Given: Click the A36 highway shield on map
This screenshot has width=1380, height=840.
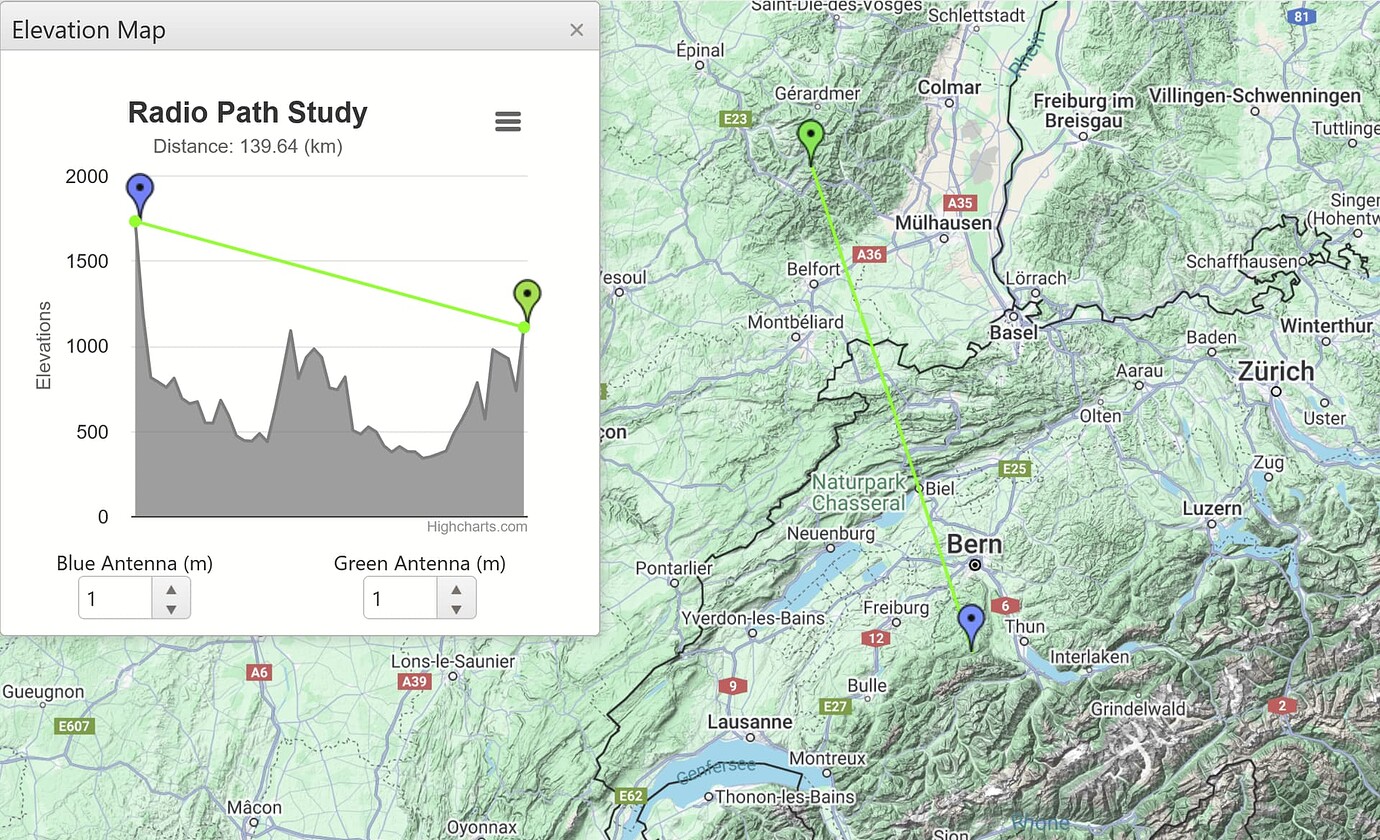Looking at the screenshot, I should tap(869, 254).
